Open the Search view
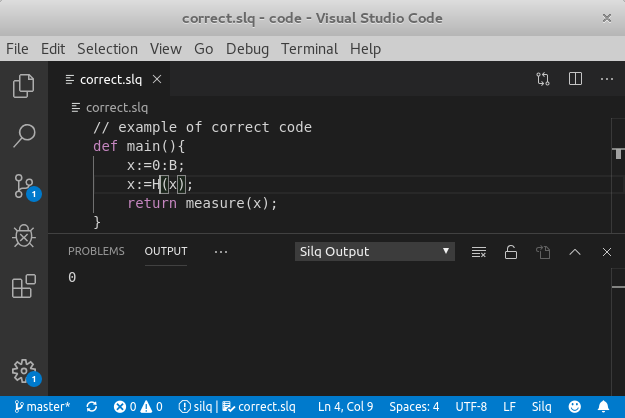This screenshot has height=418, width=625. 24,135
